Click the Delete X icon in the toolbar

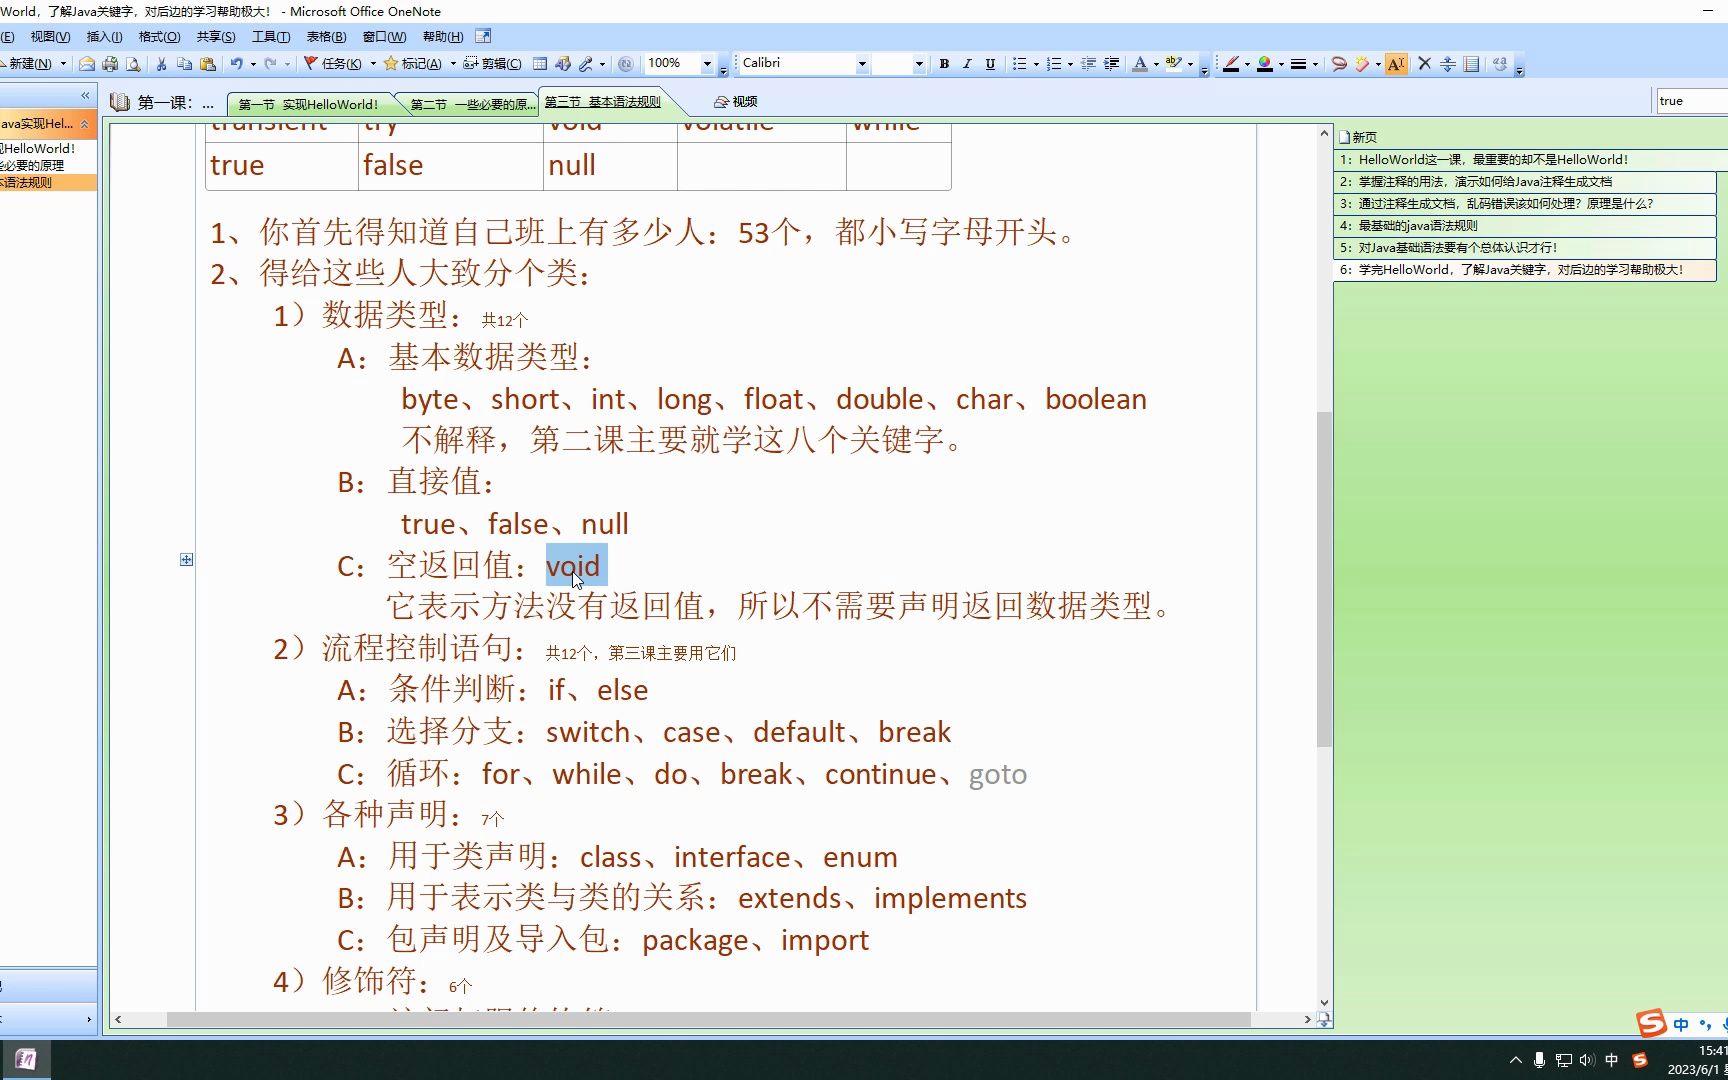(x=1425, y=64)
